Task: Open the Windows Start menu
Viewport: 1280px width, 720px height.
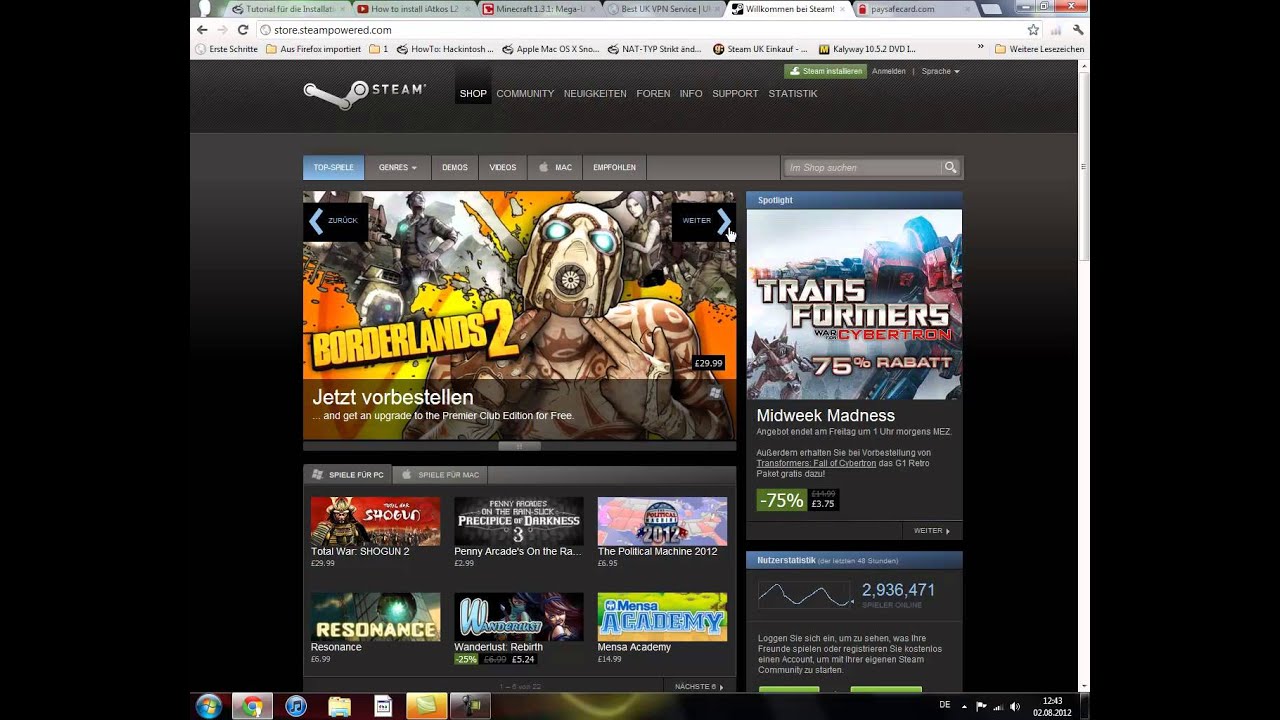Action: click(x=209, y=707)
